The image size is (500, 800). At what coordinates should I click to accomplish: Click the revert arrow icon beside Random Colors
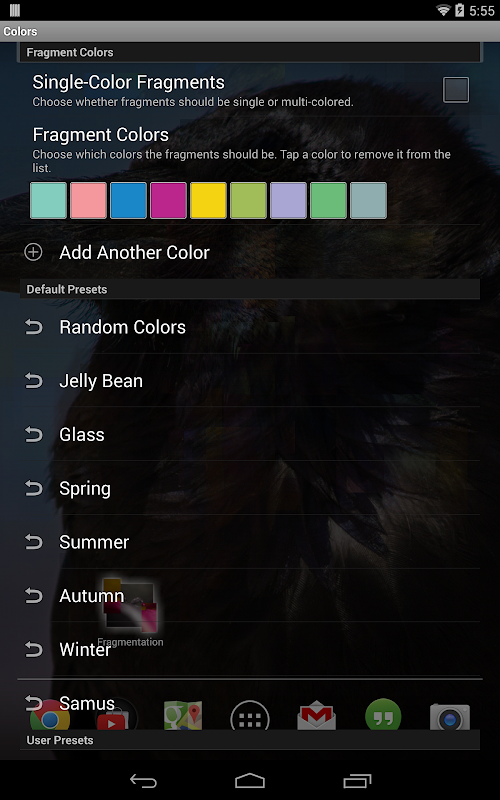coord(34,327)
